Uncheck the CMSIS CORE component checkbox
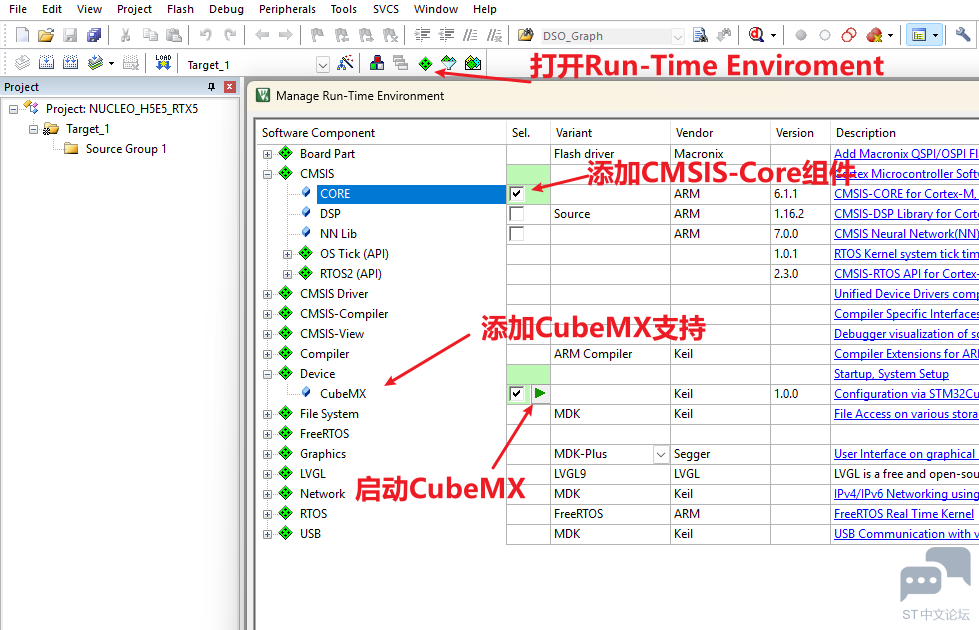The height and width of the screenshot is (630, 979). tap(516, 194)
